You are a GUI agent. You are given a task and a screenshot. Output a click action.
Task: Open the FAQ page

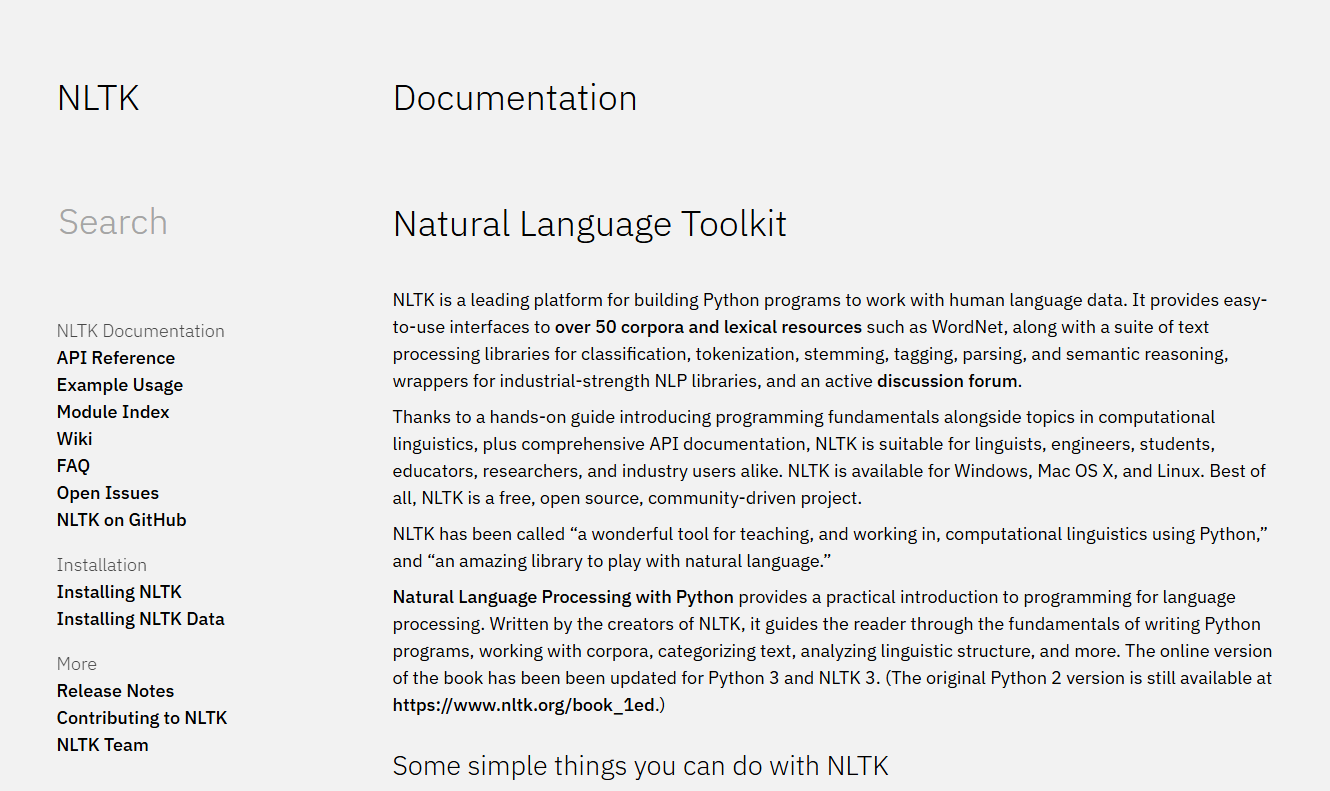pos(73,466)
